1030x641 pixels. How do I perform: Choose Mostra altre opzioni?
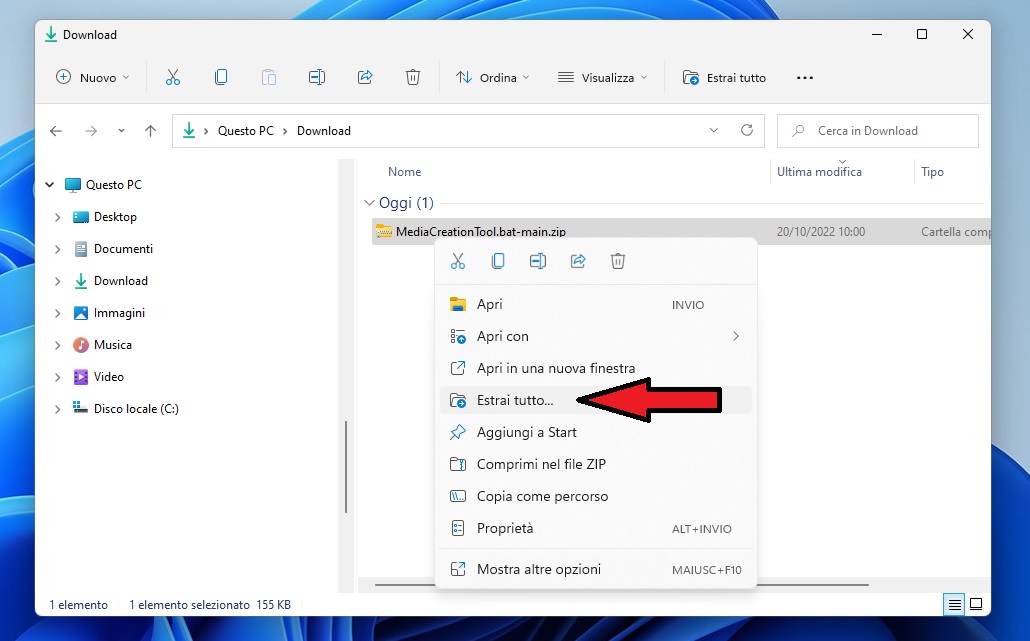click(595, 569)
